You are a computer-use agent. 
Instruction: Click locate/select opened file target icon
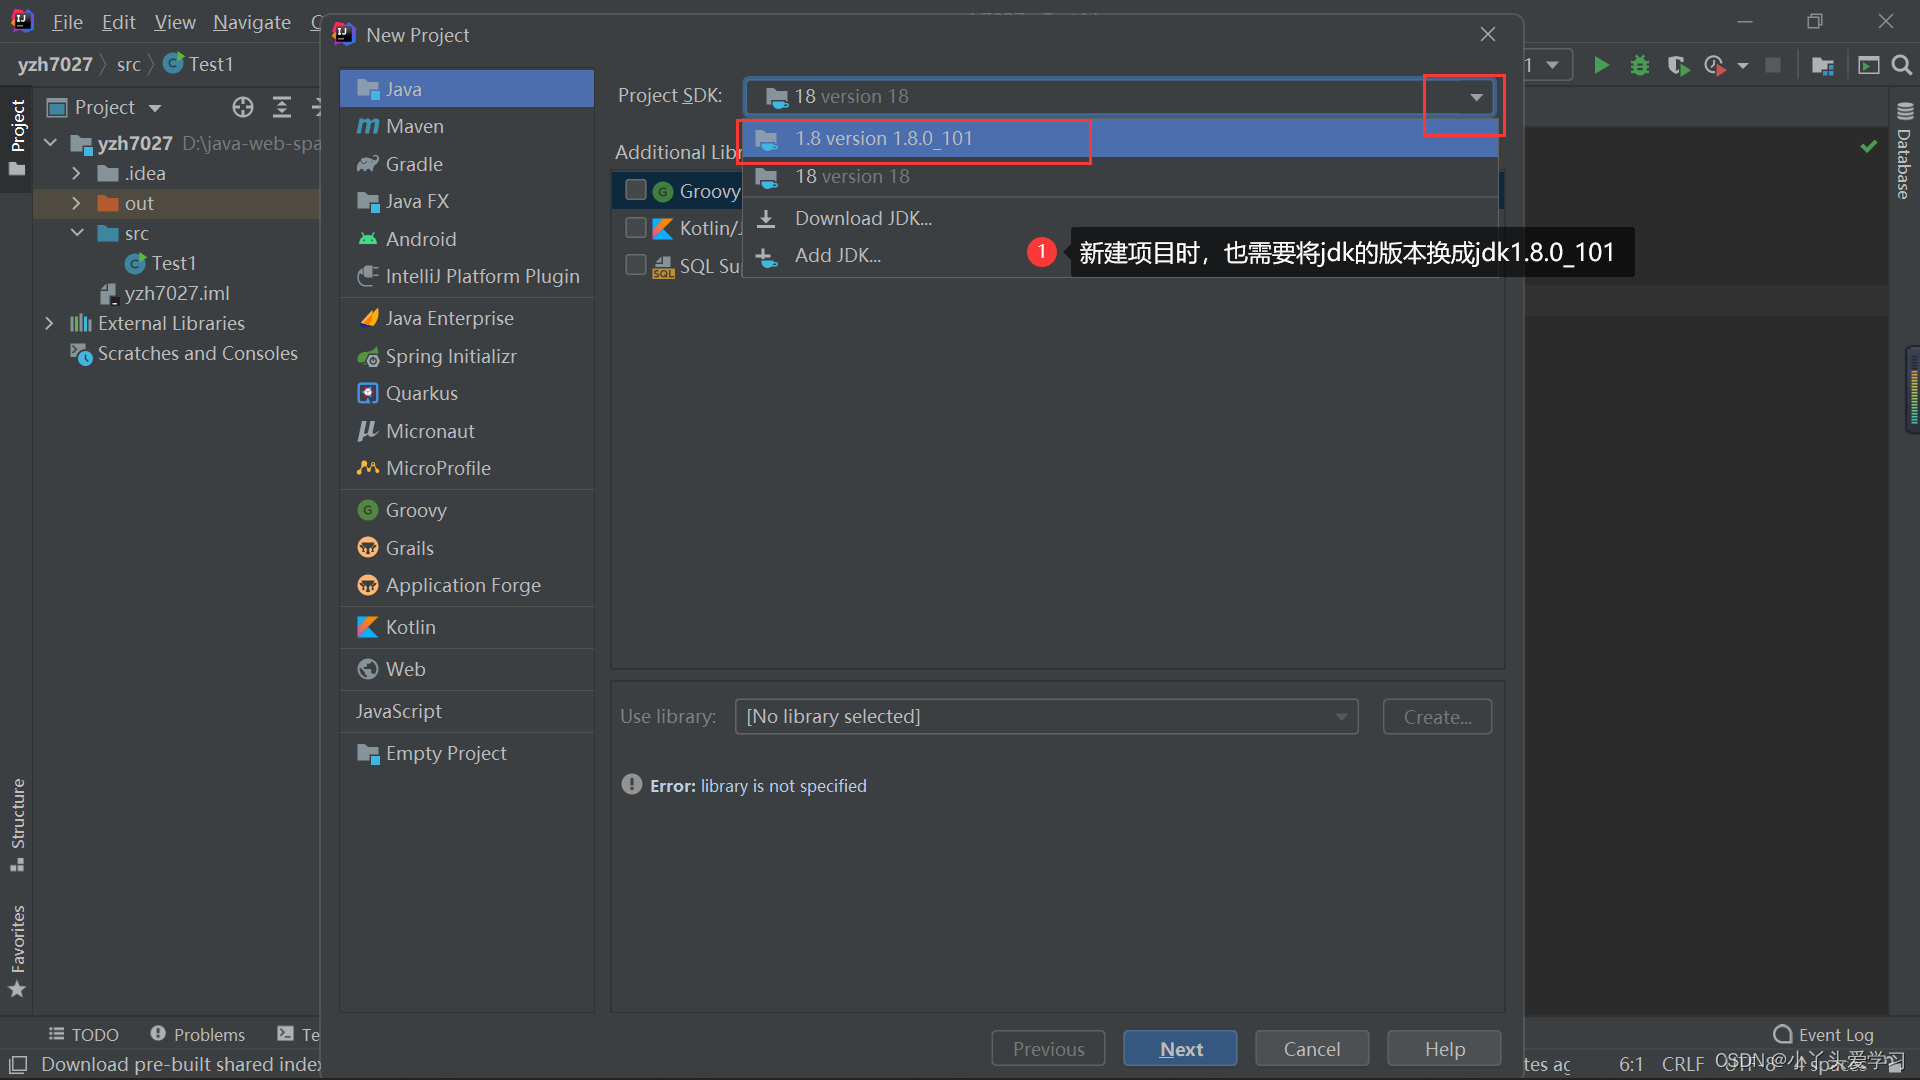[243, 107]
